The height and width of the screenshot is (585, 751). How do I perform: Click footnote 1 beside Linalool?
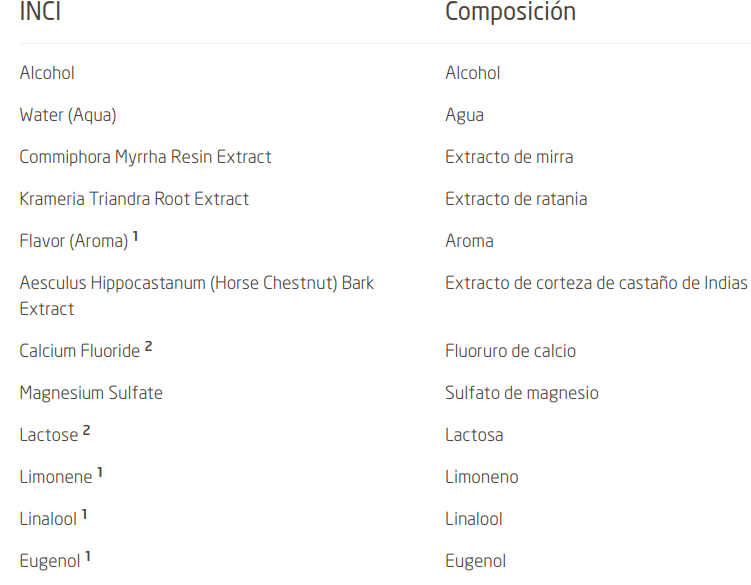(x=84, y=515)
